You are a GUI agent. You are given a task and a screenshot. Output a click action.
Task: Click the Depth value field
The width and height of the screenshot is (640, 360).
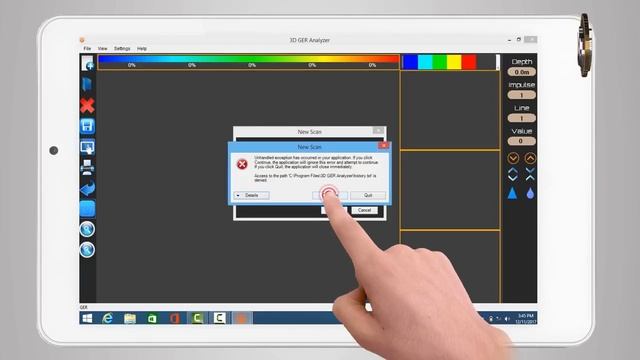[521, 72]
